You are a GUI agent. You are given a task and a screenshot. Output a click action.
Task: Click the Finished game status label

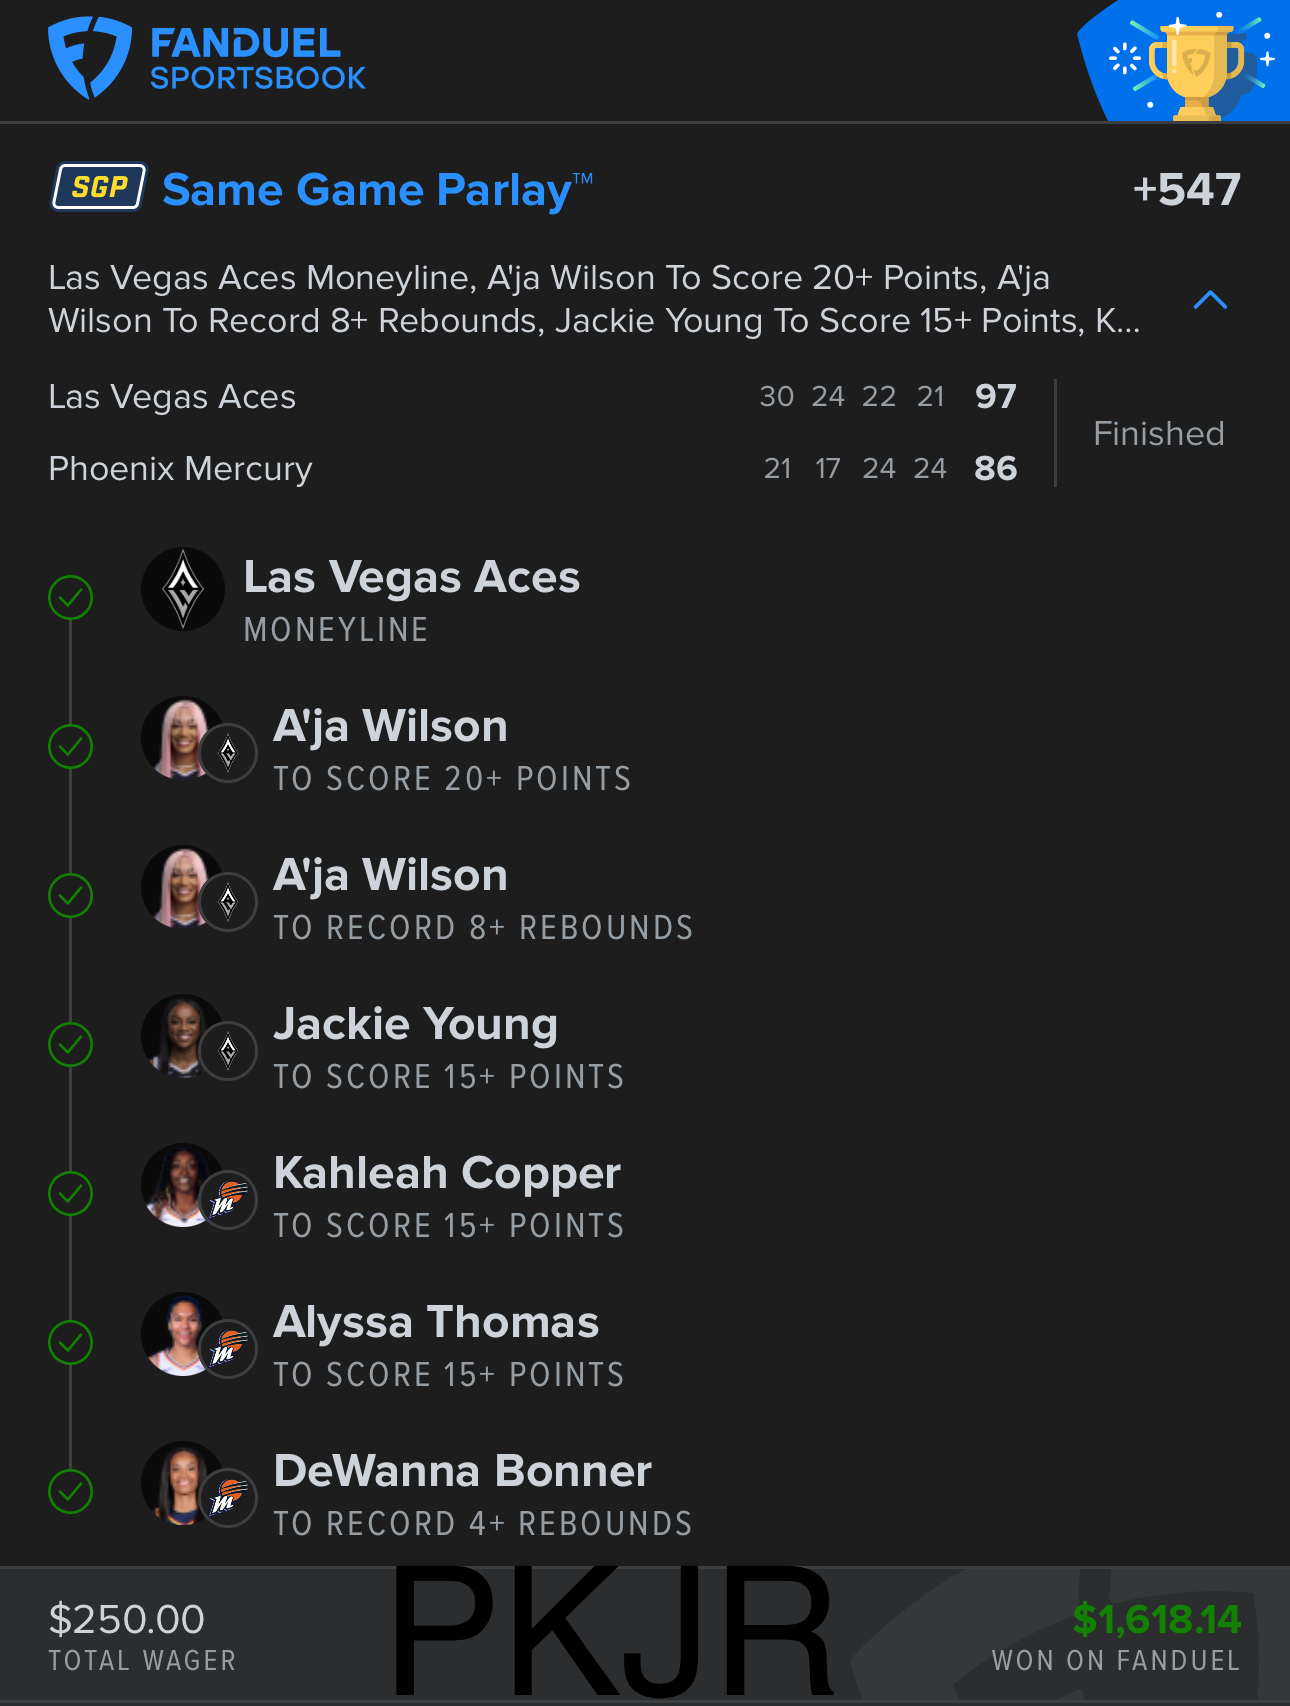[x=1158, y=433]
